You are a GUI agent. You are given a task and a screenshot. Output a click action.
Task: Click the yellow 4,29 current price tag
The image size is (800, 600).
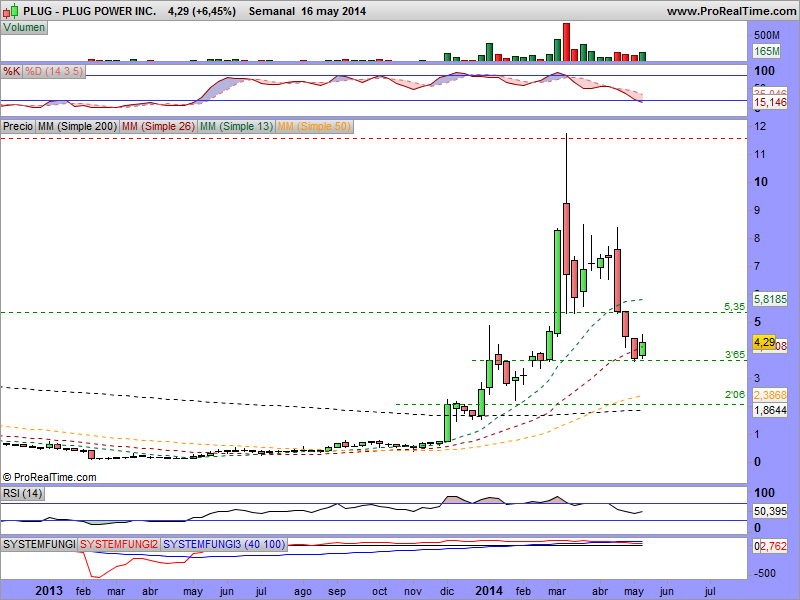click(764, 342)
